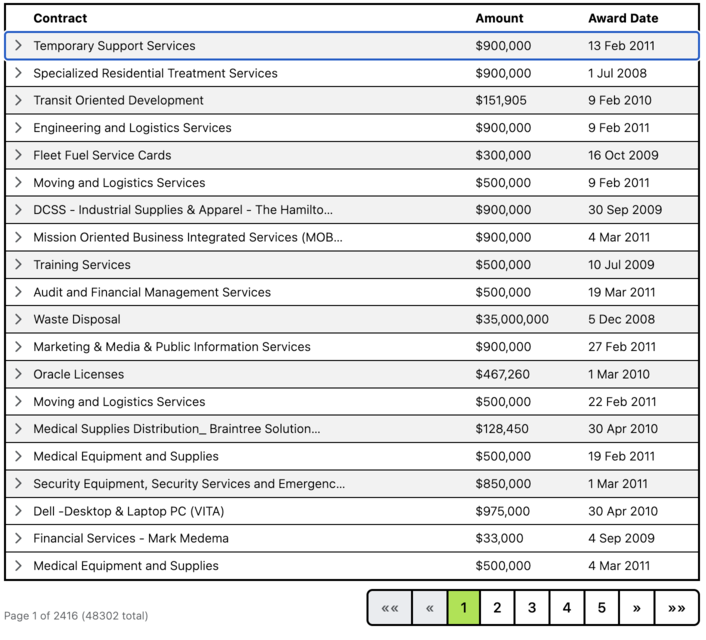Open page 4 of results

pos(566,608)
